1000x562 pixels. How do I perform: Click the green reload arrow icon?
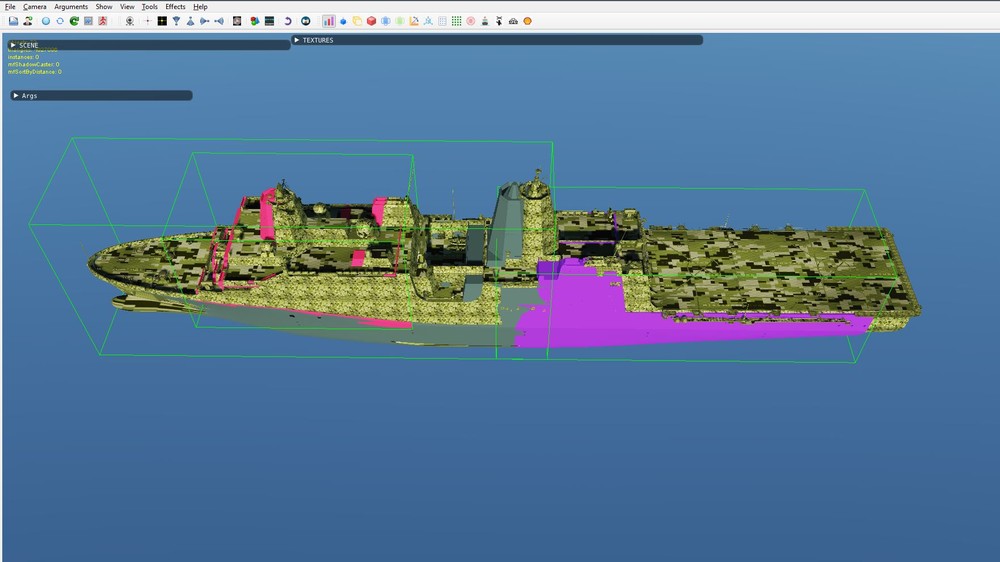point(74,21)
